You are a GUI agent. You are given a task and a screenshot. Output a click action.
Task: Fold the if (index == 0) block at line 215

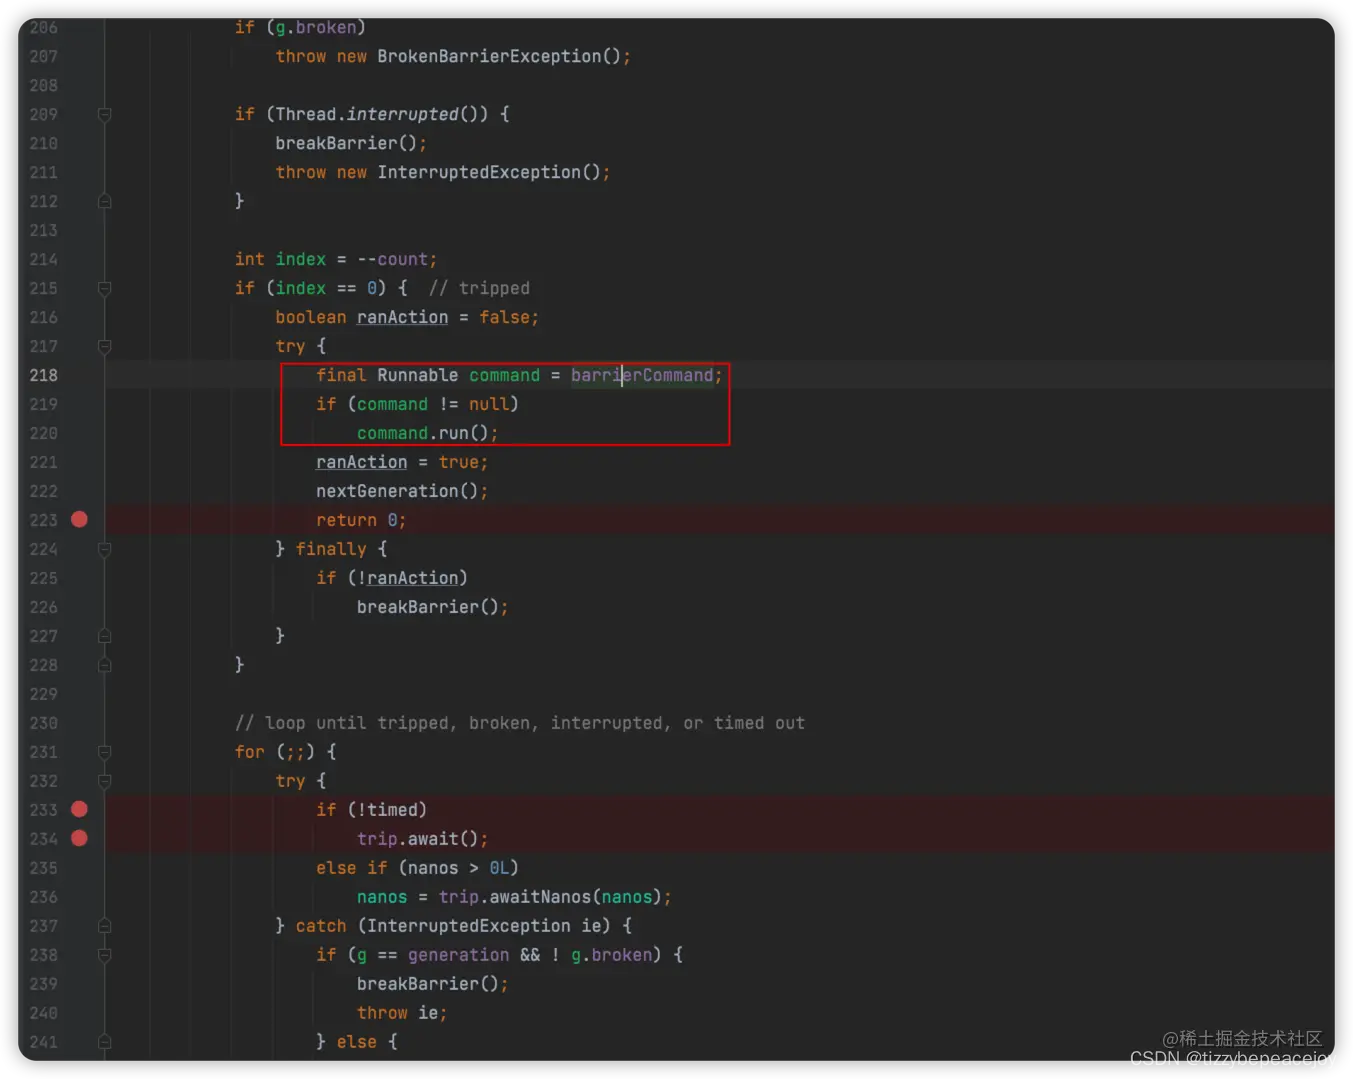[x=104, y=289]
